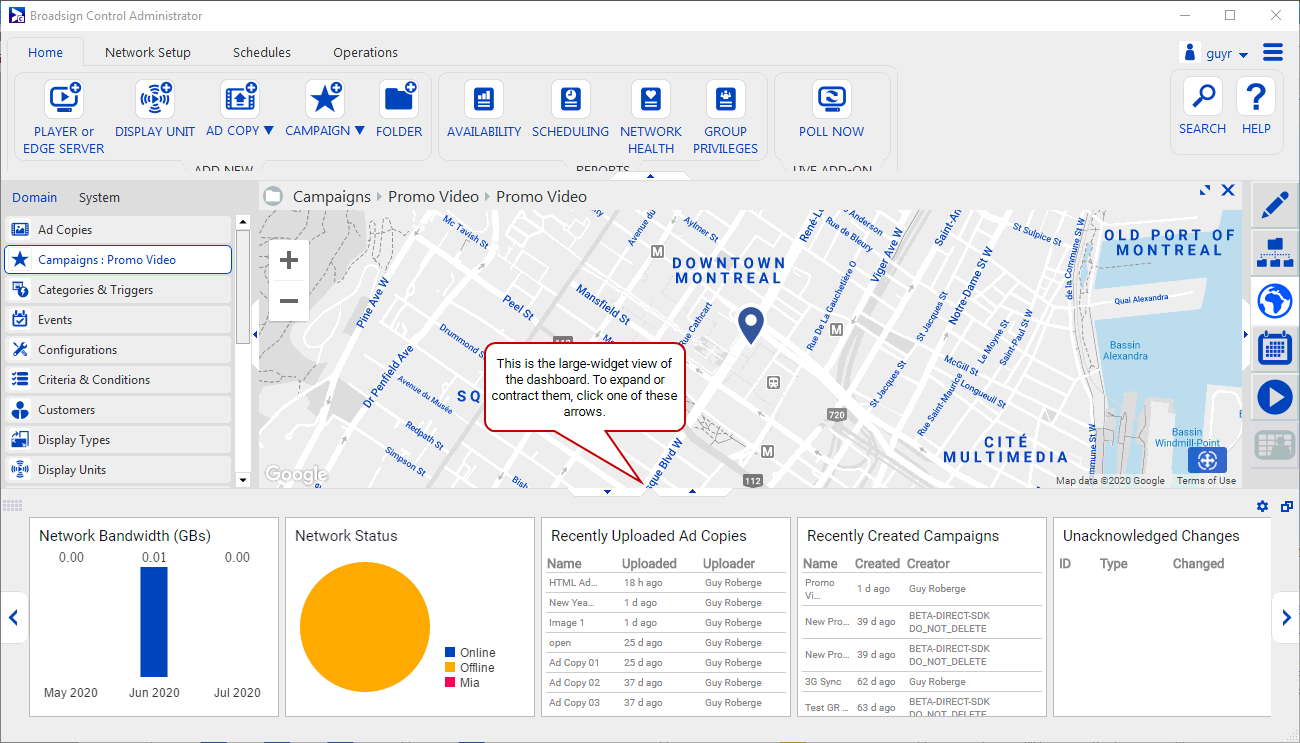Pop out the dashboard panel
Viewport: 1300px width, 743px height.
pyautogui.click(x=1287, y=507)
